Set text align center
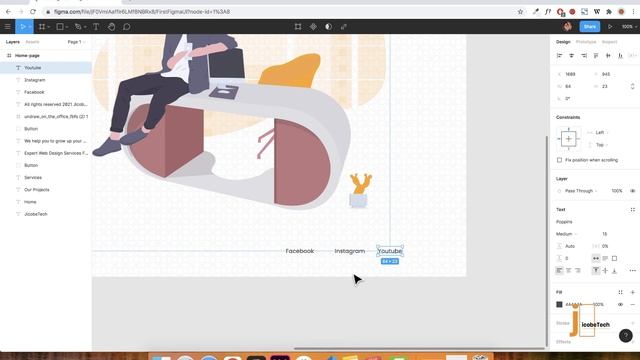 (x=569, y=270)
